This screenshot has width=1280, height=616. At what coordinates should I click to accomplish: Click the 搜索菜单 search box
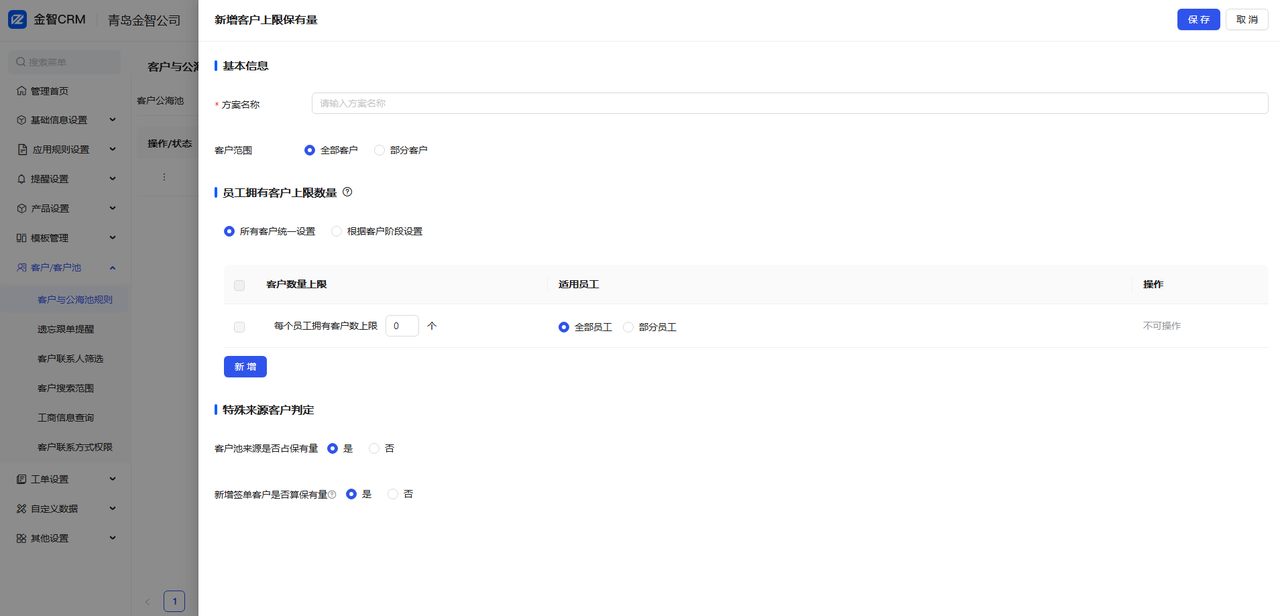tap(65, 62)
